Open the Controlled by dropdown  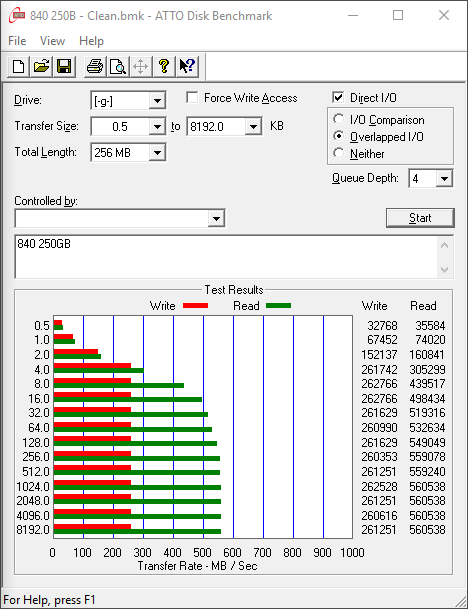216,219
